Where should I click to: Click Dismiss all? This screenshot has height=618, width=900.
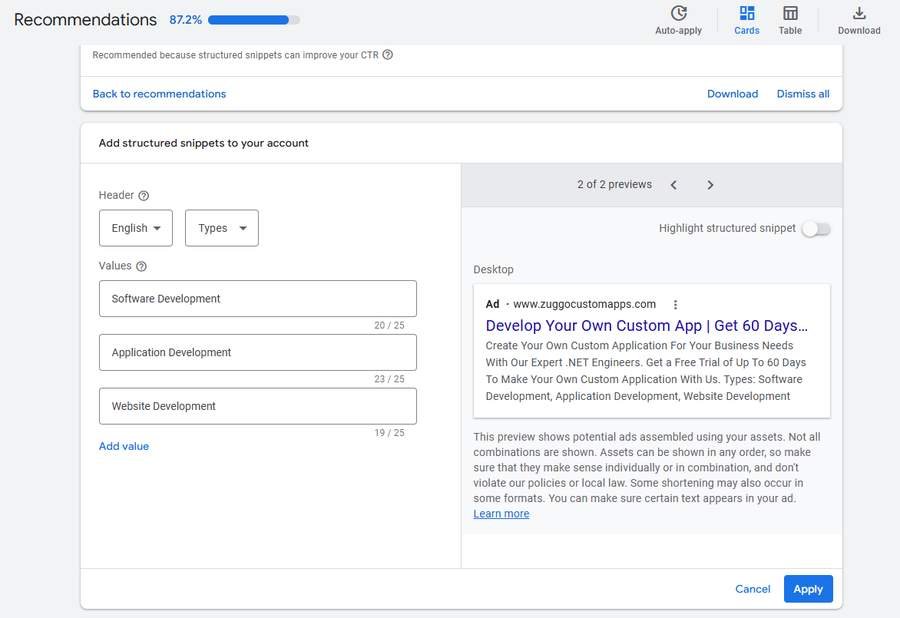pos(803,94)
